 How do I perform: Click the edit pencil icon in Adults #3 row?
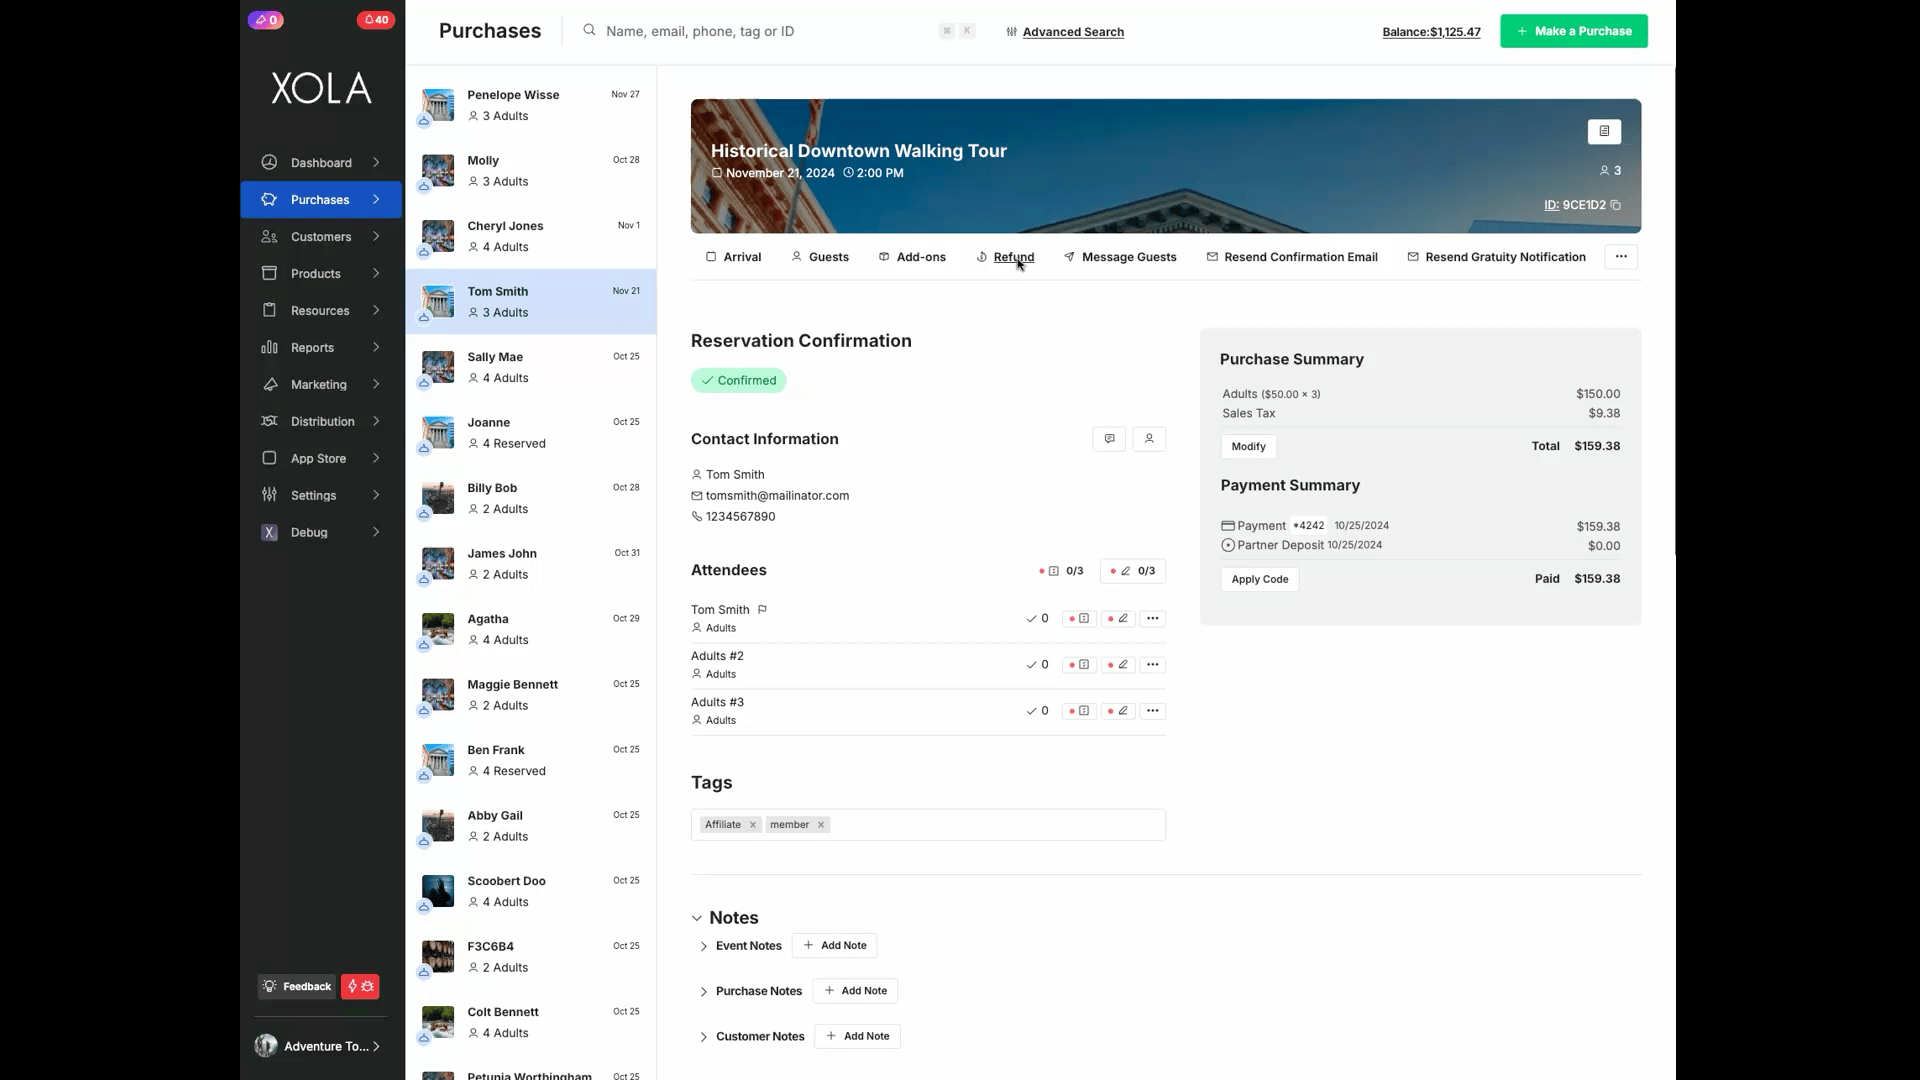click(x=1118, y=710)
